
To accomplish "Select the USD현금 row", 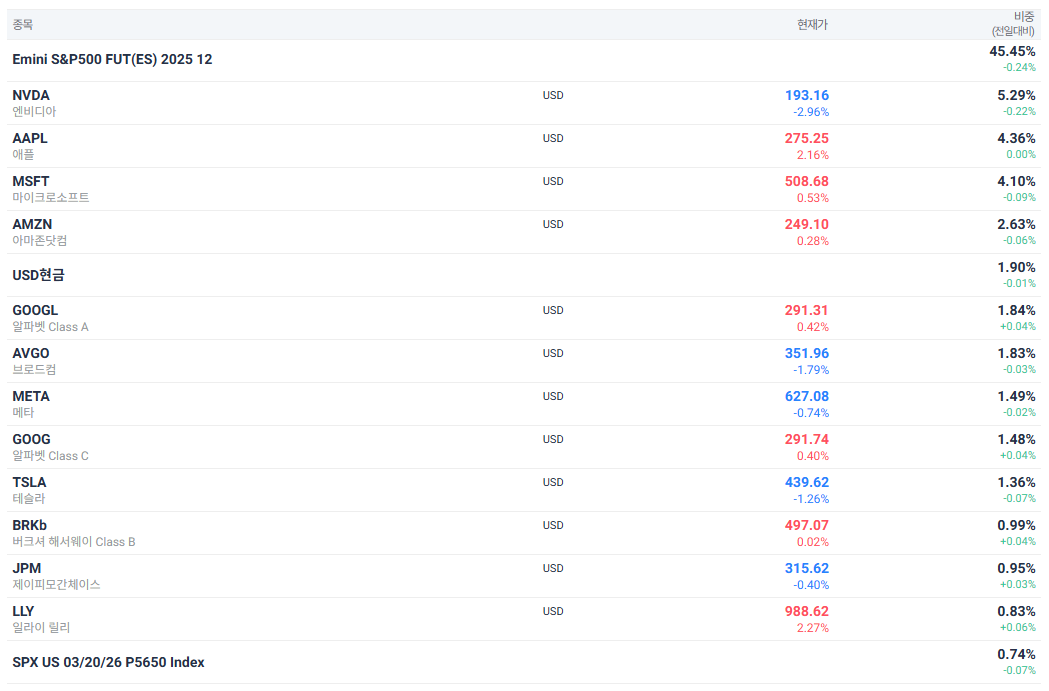I will point(524,275).
